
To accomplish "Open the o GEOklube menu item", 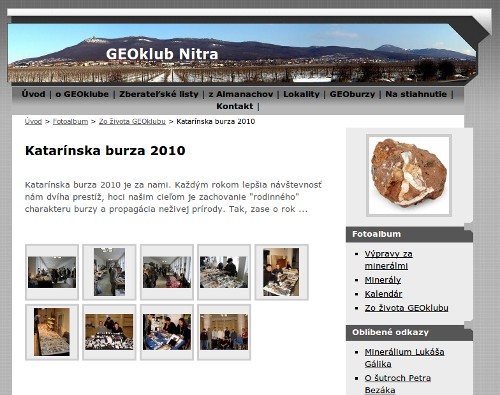I will [82, 94].
